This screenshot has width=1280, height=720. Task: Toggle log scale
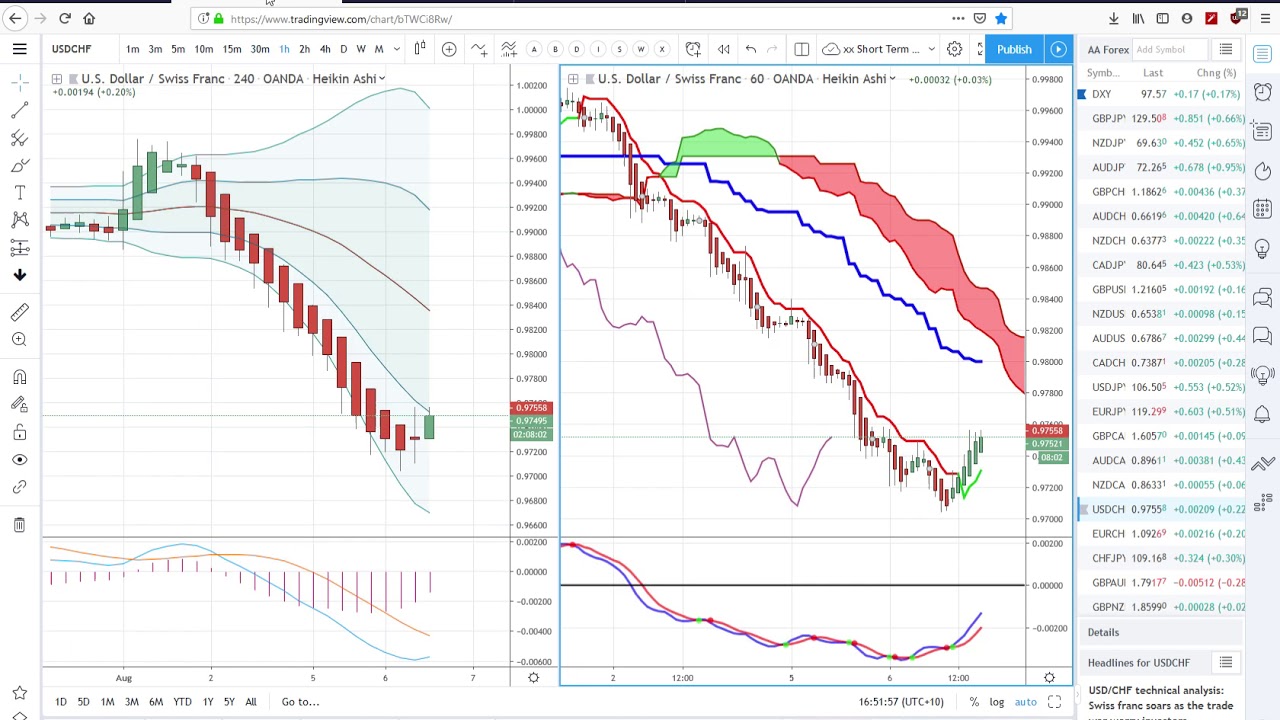[997, 702]
